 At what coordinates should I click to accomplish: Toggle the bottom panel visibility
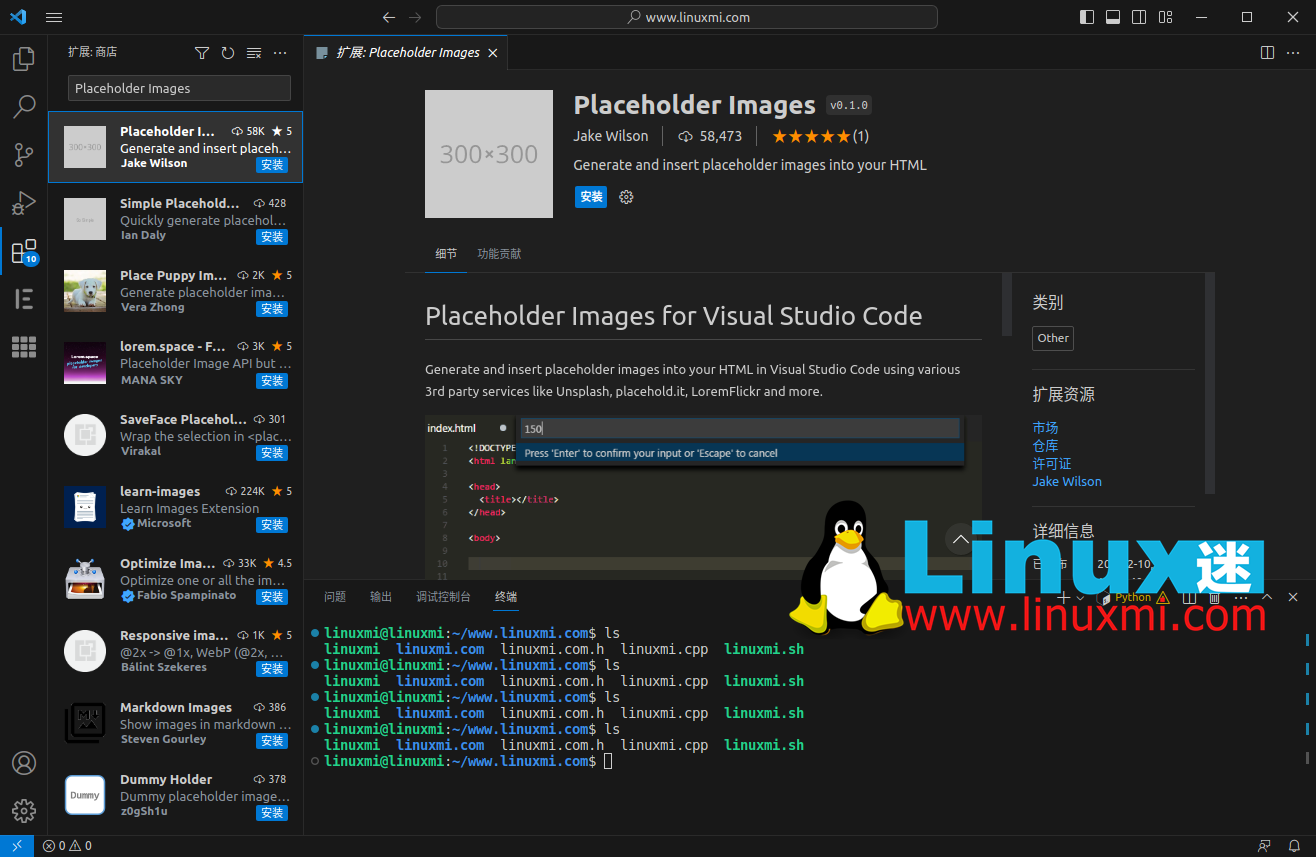(x=1113, y=17)
